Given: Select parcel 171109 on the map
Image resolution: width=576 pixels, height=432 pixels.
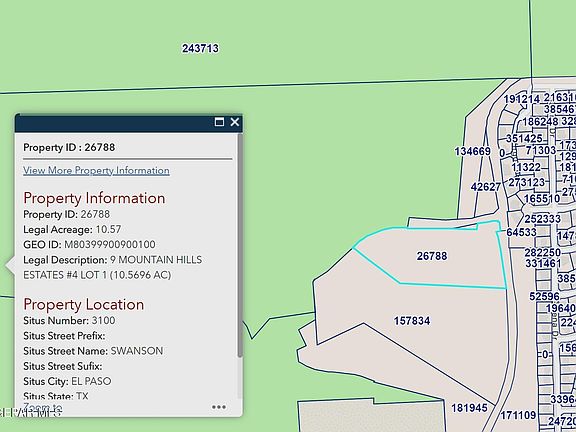Looking at the screenshot, I should [518, 415].
